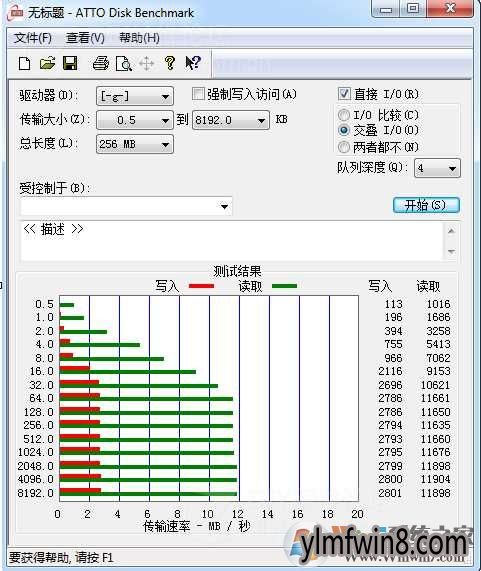Screen dimensions: 481x571
Task: Click the 64.0 transfer size row label
Action: [42, 398]
